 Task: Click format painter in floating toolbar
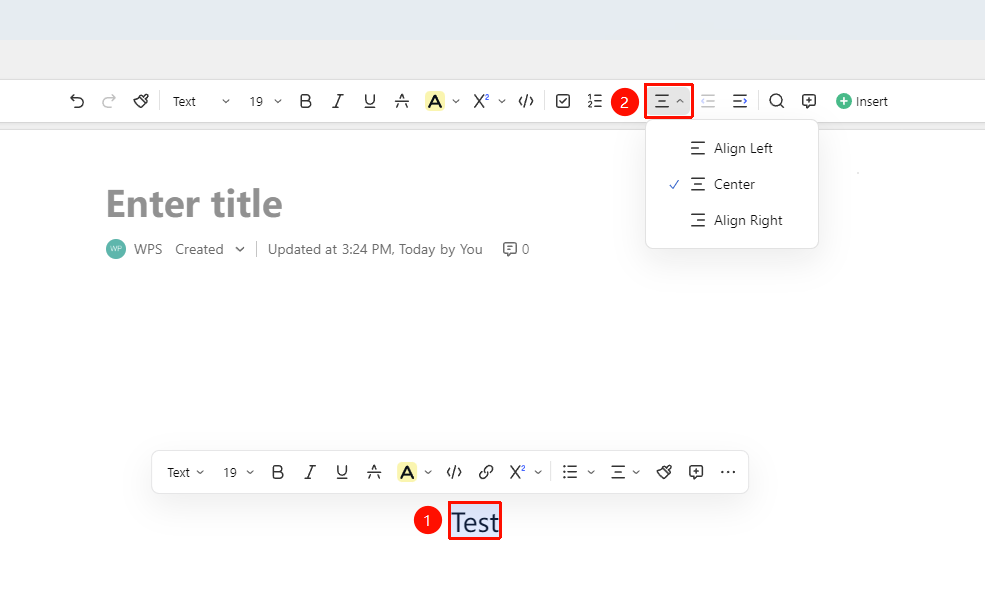664,472
